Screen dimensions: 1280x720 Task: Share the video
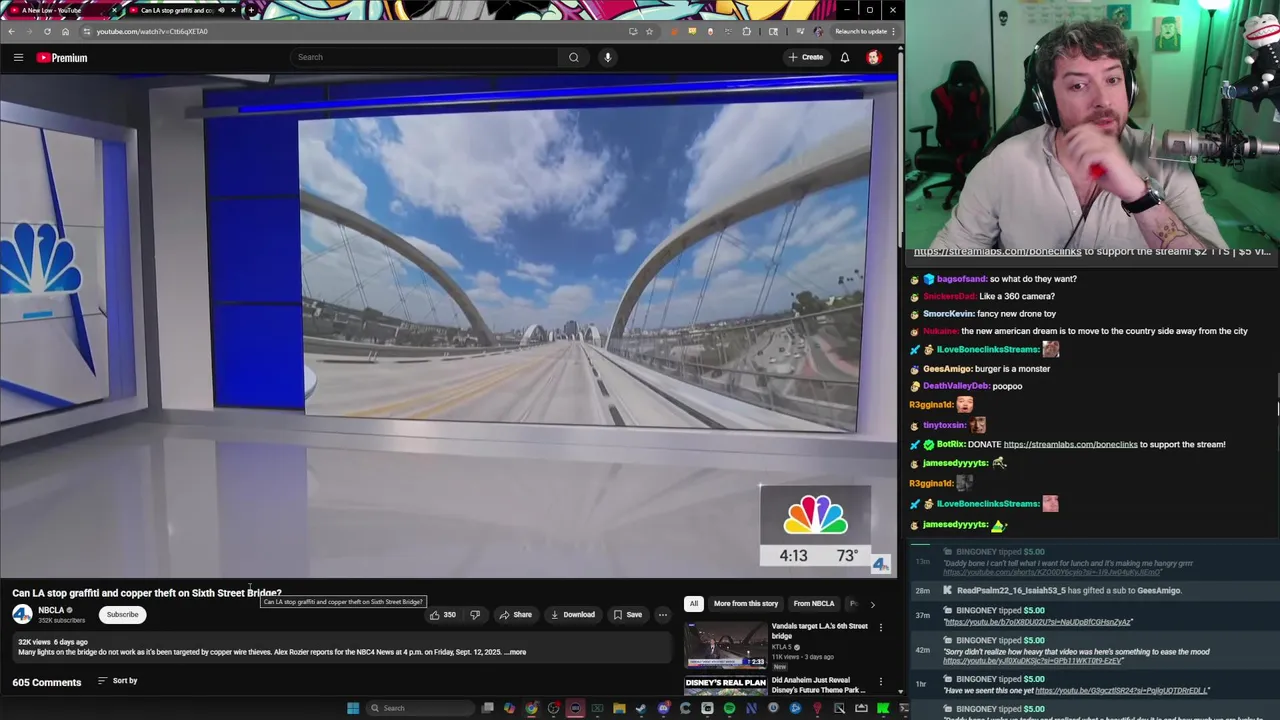point(516,615)
